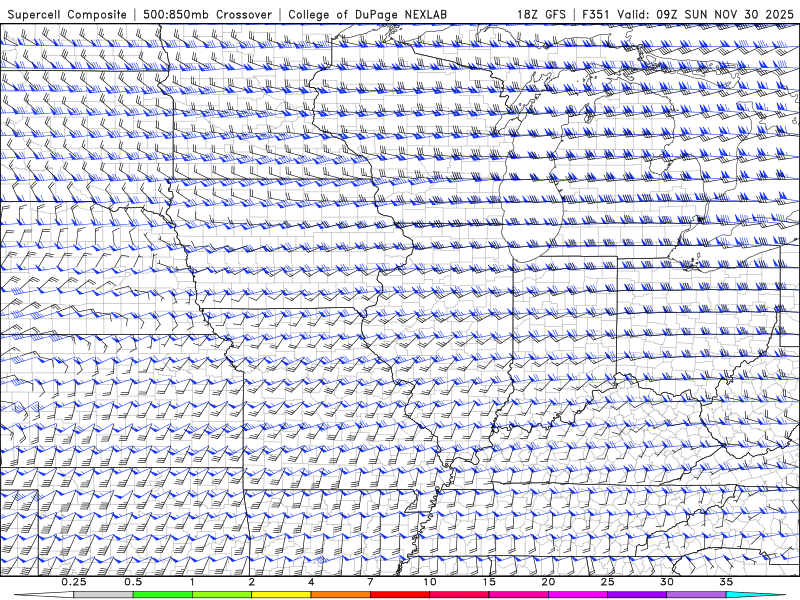
Task: Click the yellow 2–4 legend segment
Action: click(281, 595)
